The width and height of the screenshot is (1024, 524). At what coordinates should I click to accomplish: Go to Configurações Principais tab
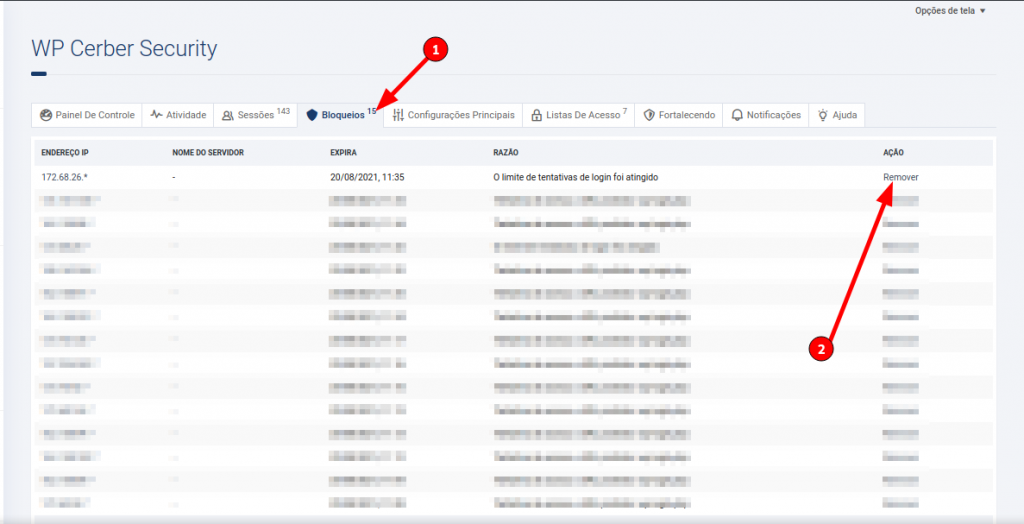pyautogui.click(x=453, y=115)
